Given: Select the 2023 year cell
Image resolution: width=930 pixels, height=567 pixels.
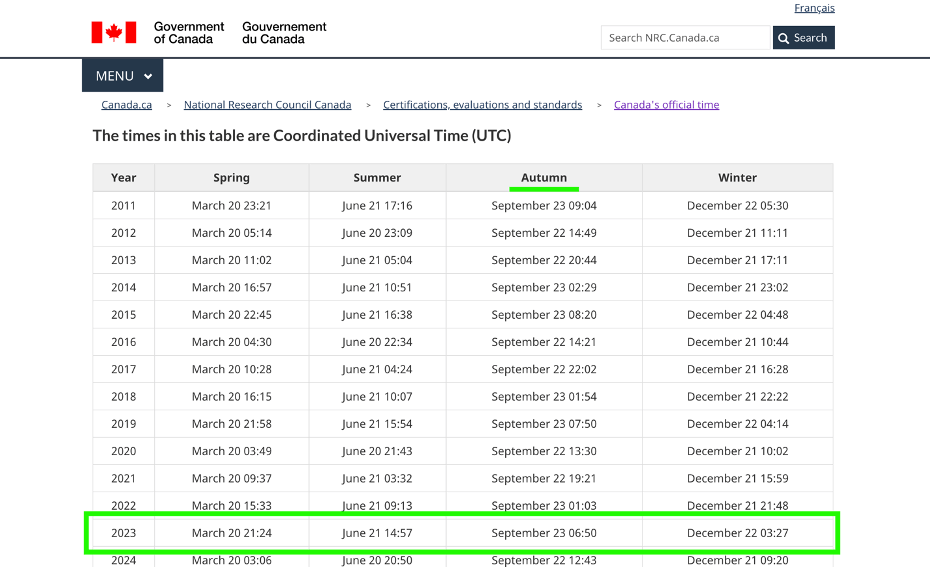Looking at the screenshot, I should point(123,533).
